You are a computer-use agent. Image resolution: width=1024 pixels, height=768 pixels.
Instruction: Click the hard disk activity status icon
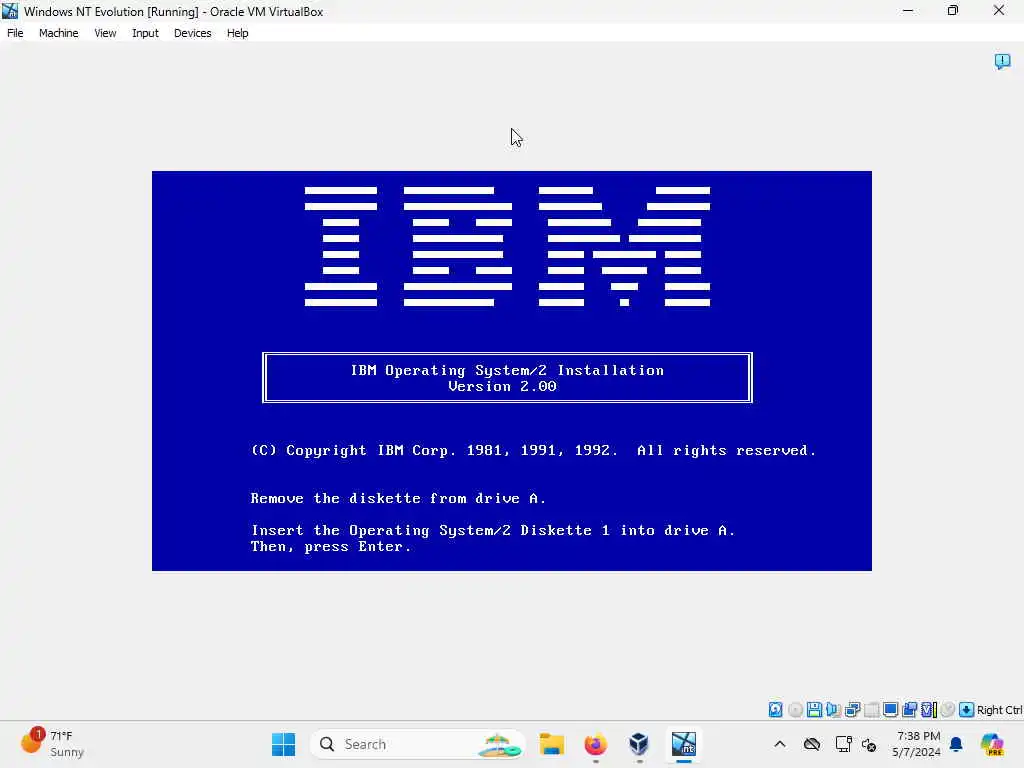coord(775,709)
